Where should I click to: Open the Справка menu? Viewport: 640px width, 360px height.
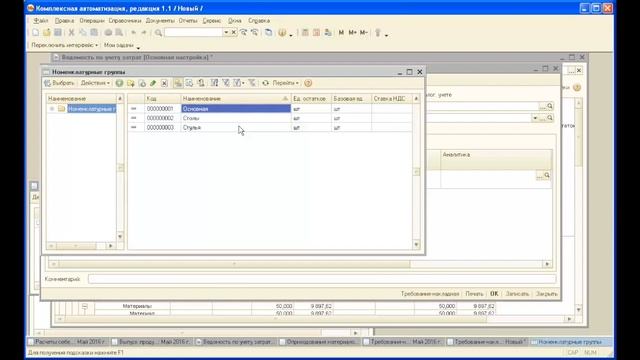[259, 20]
